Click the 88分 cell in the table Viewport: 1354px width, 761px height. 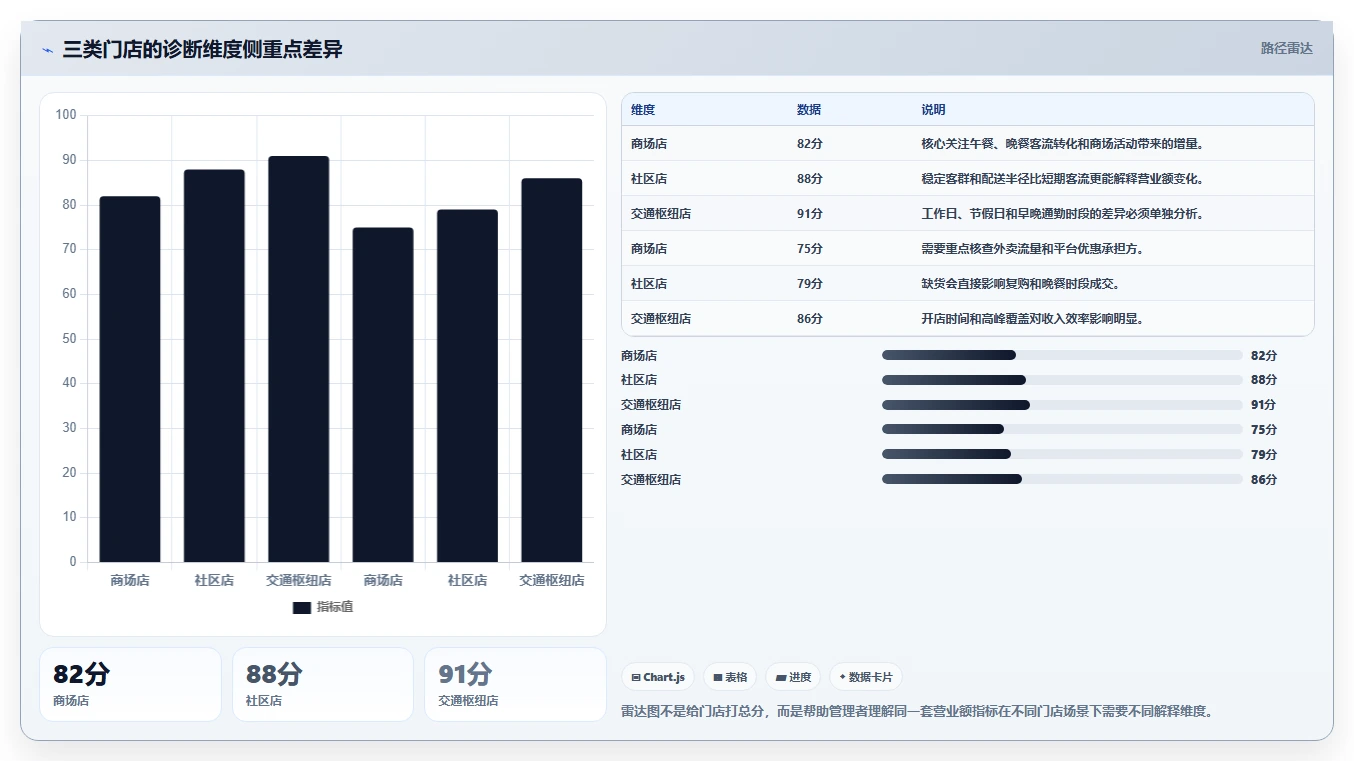tap(810, 179)
